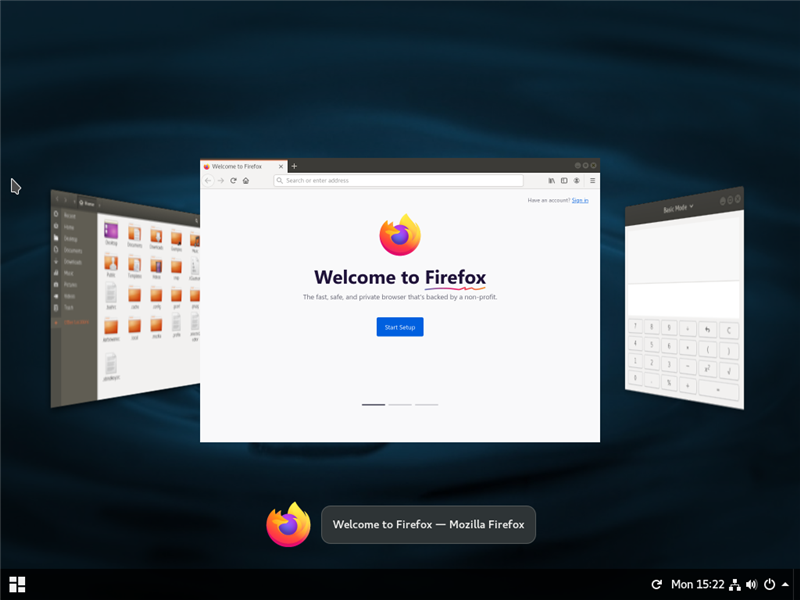Click the x² square key in Calculator
The image size is (800, 600).
[x=707, y=369]
